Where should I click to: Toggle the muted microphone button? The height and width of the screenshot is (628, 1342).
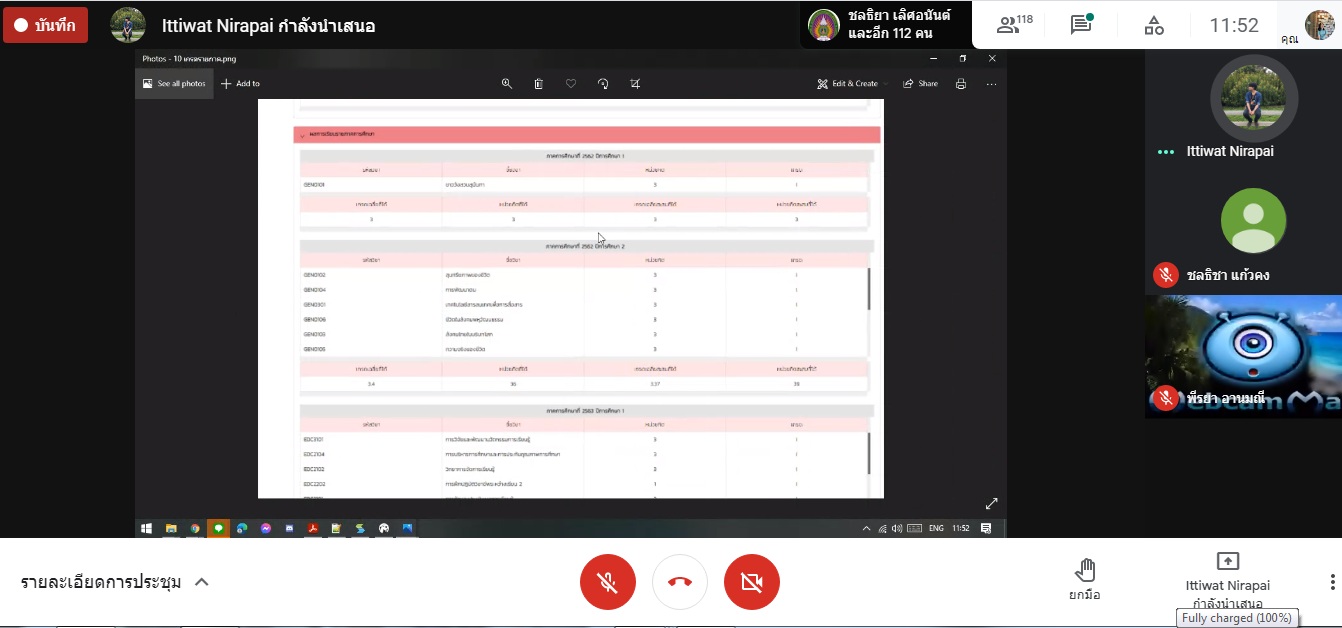tap(608, 582)
